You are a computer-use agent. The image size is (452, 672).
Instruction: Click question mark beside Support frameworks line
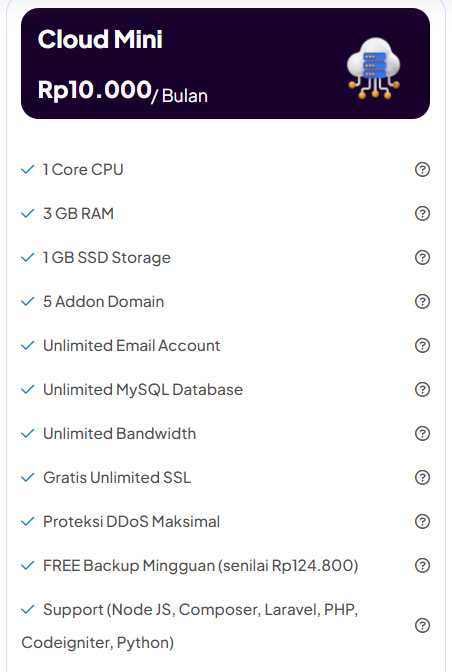pyautogui.click(x=422, y=625)
